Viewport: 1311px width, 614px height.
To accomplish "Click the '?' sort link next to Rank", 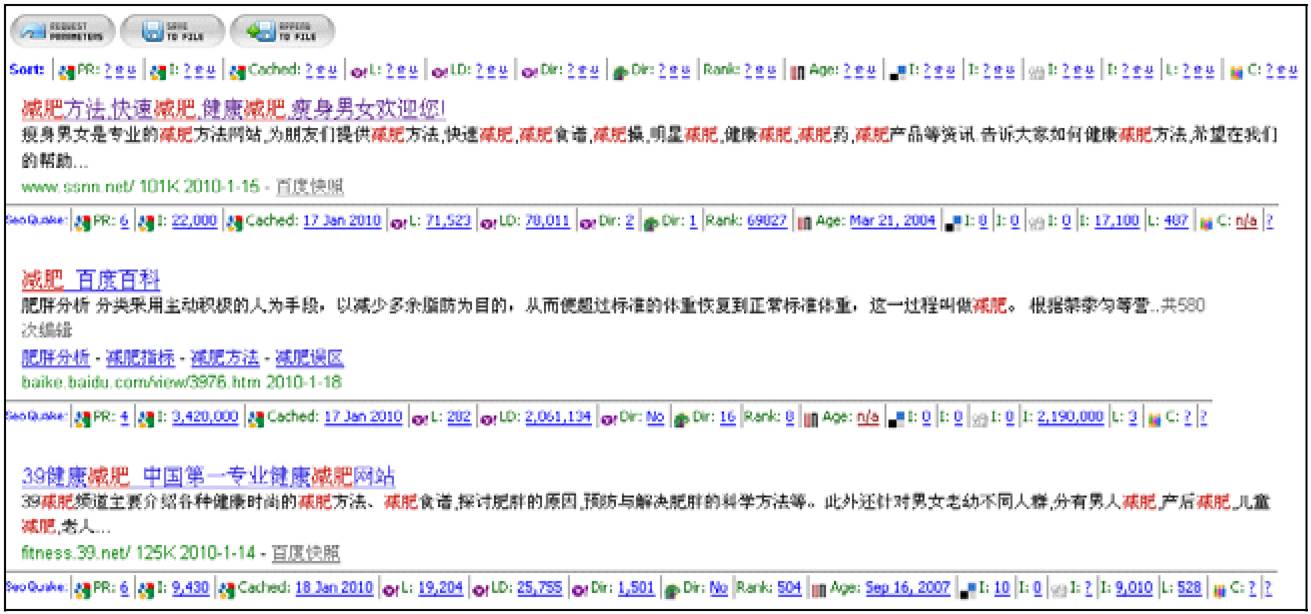I will pos(750,71).
